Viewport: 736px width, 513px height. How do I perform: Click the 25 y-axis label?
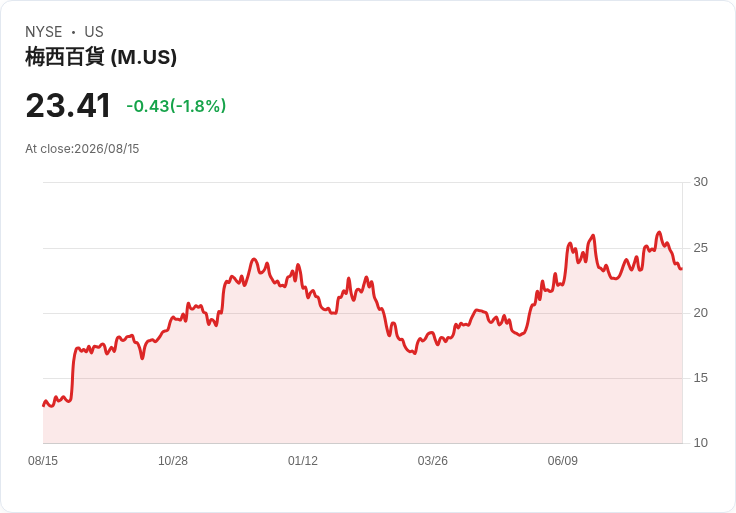click(x=700, y=248)
